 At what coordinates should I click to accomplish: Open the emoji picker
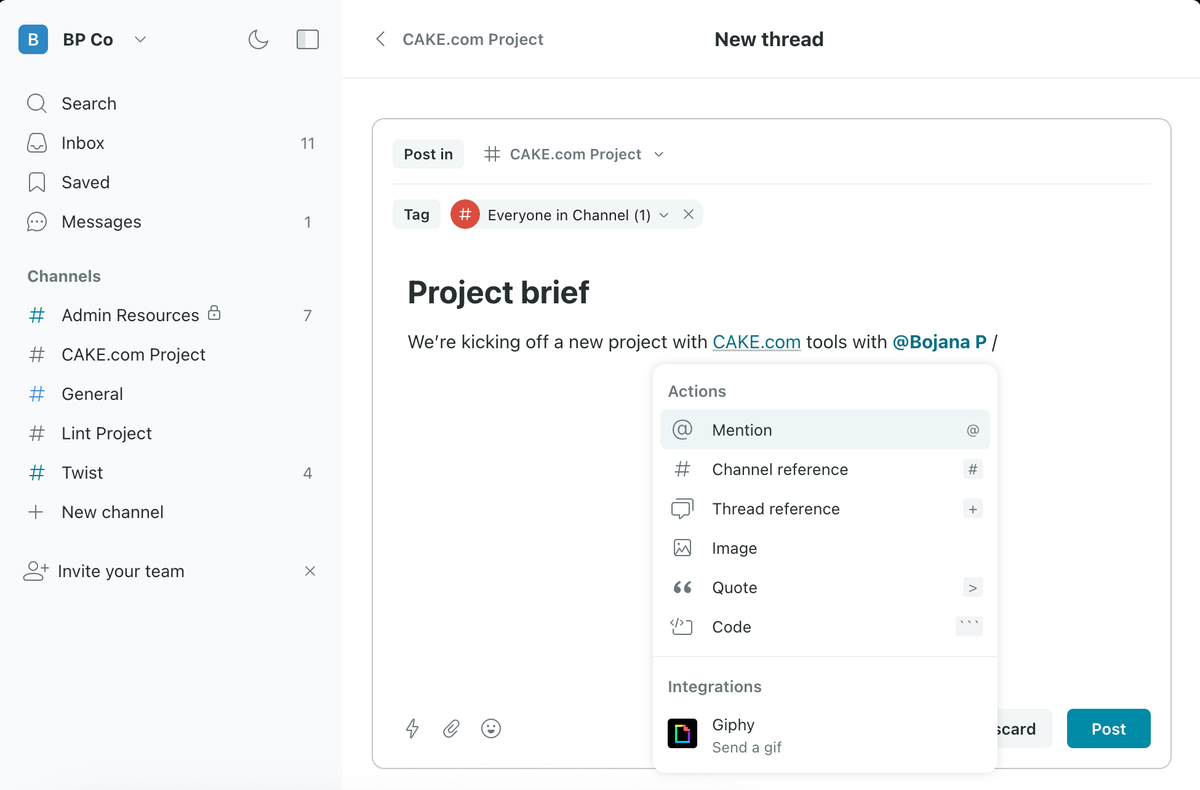(x=491, y=729)
